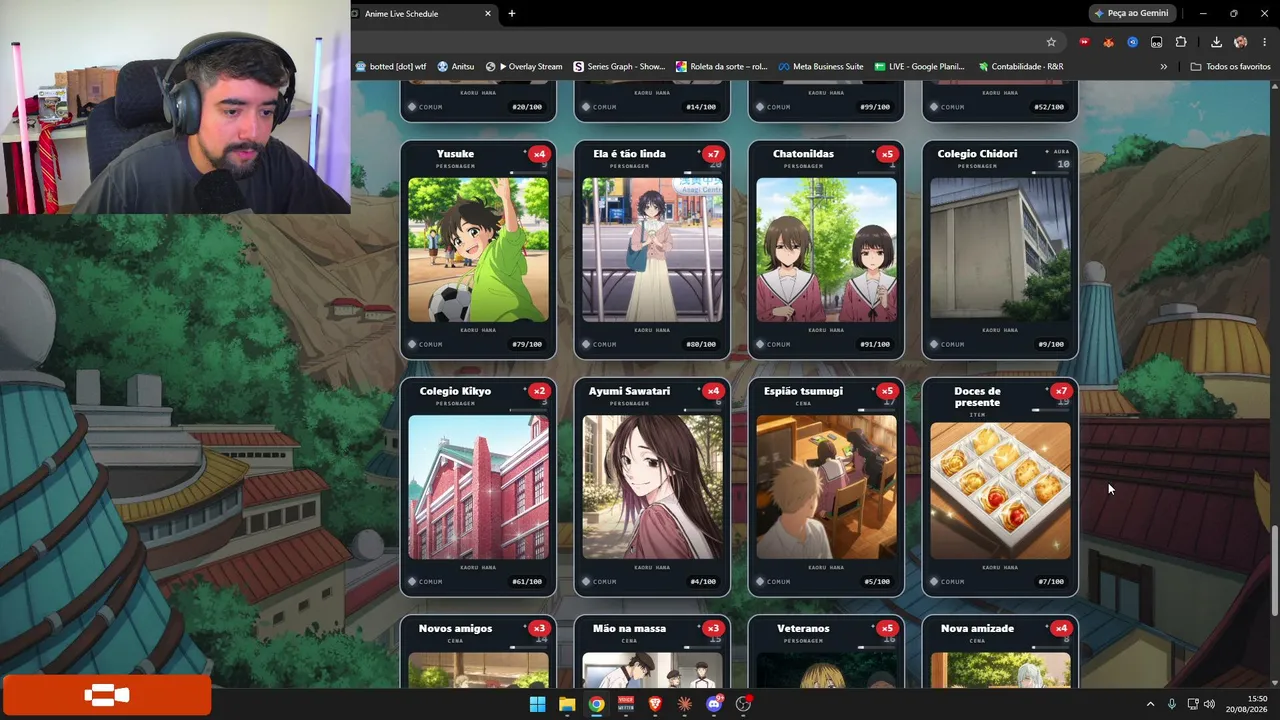Open the volume control in system tray
Viewport: 1280px width, 720px height.
point(1209,704)
